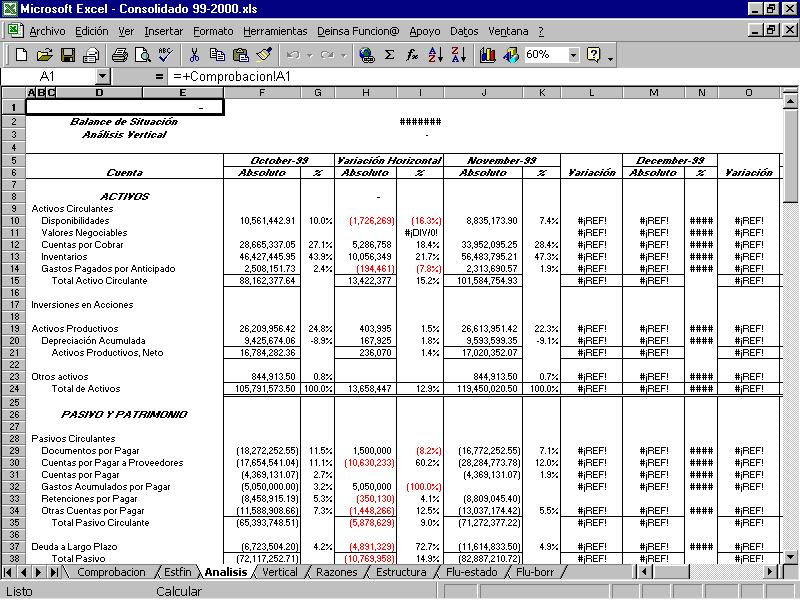Cut selection using the scissors icon
Image resolution: width=800 pixels, height=600 pixels.
pyautogui.click(x=194, y=55)
